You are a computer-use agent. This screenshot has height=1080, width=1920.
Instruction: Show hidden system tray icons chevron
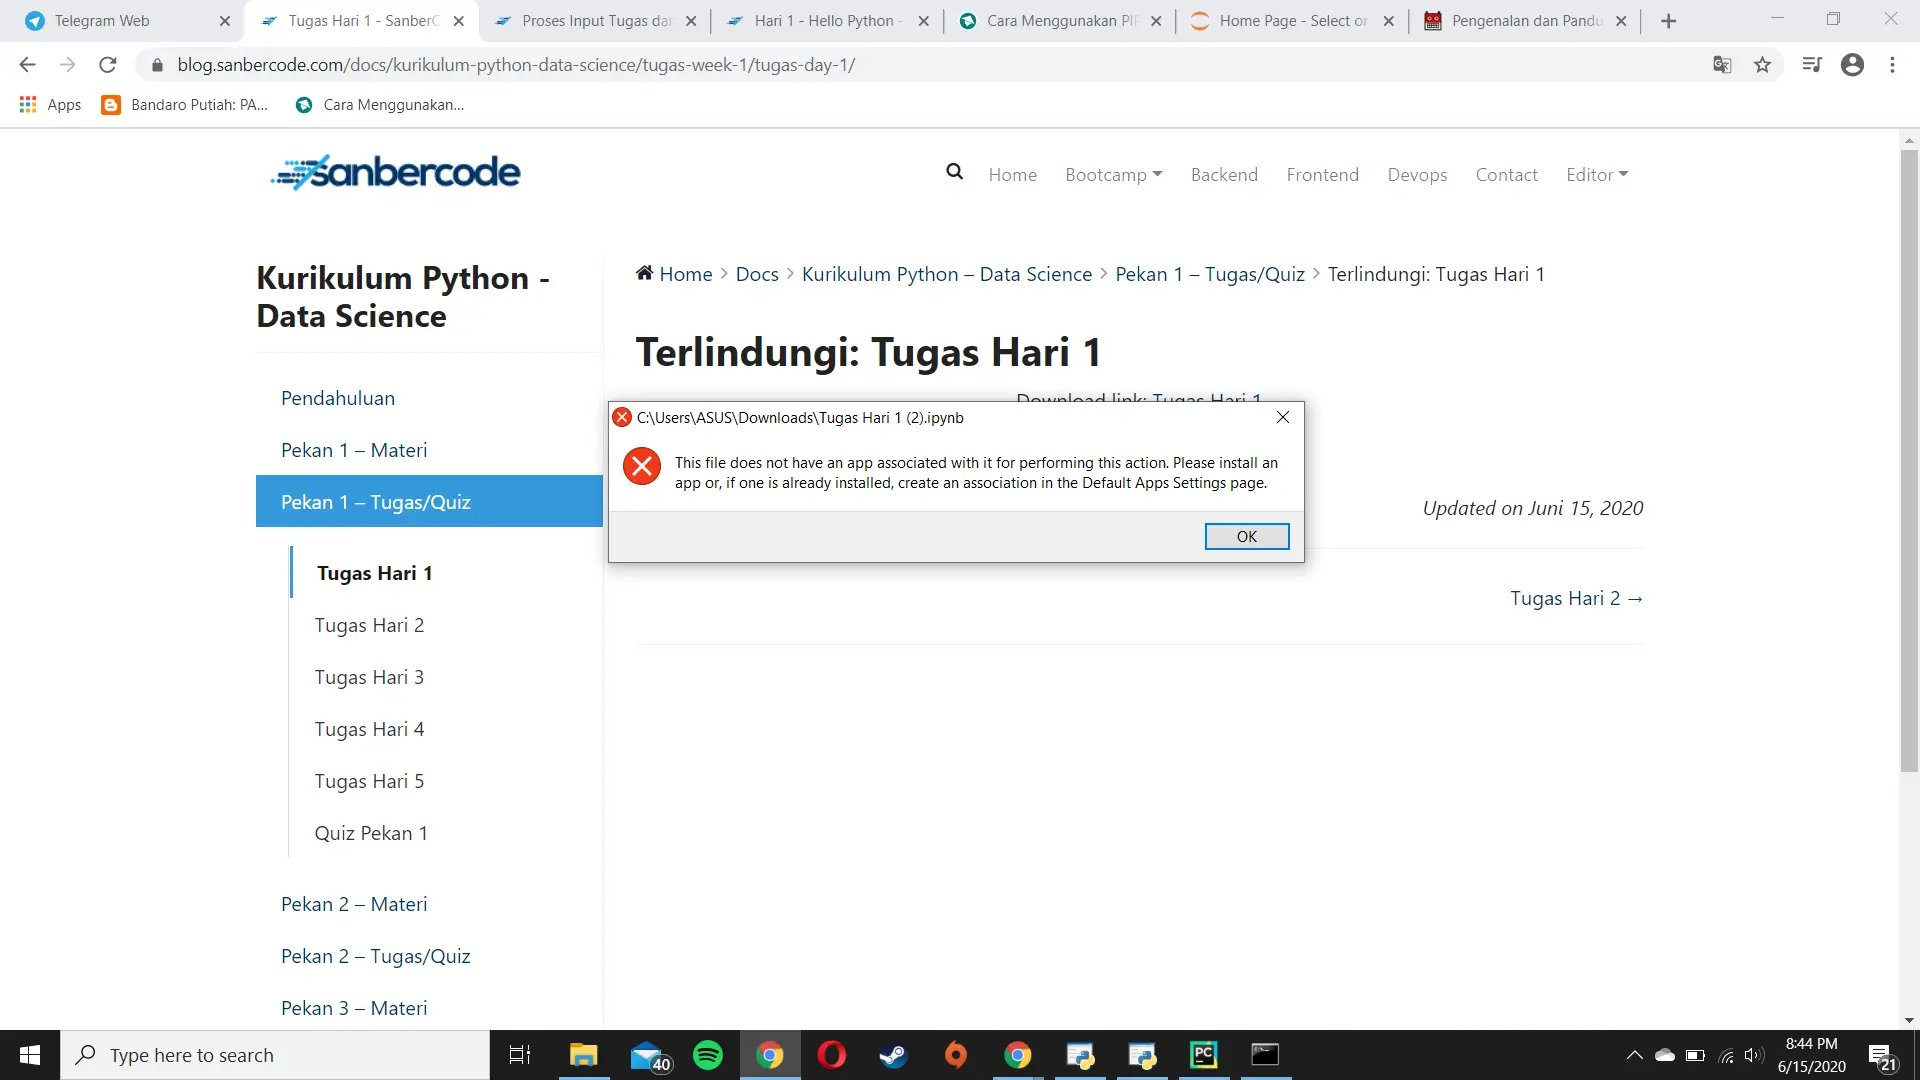[x=1634, y=1055]
